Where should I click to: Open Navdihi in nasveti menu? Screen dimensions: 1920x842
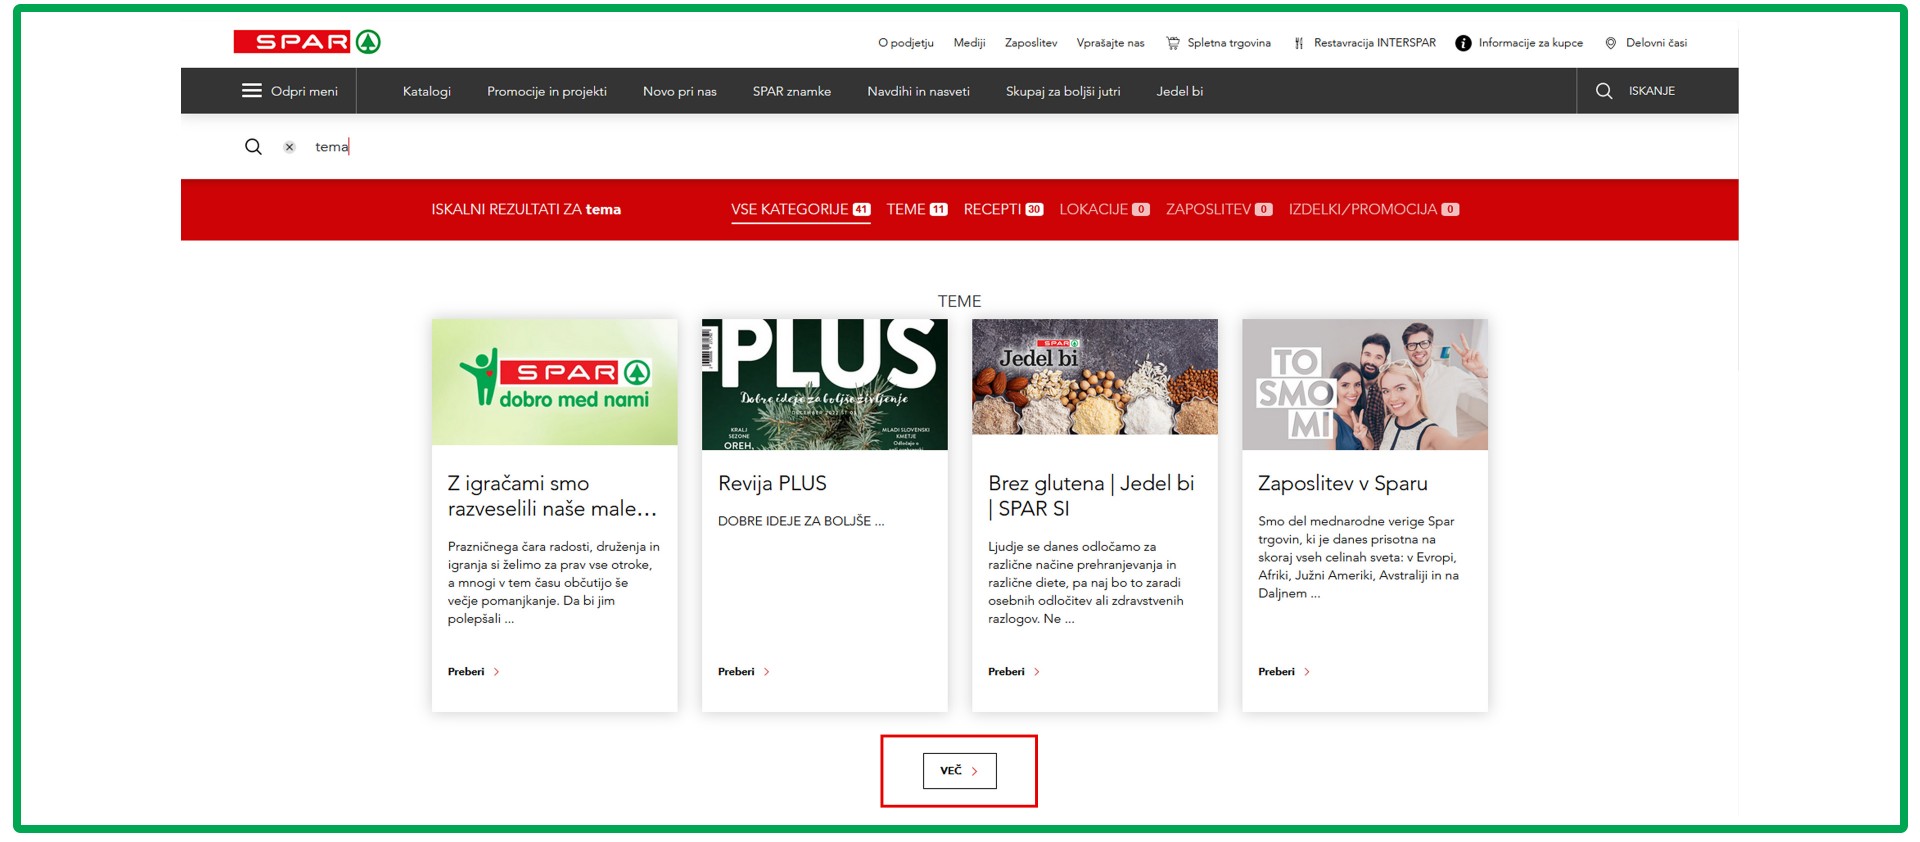[x=919, y=91]
